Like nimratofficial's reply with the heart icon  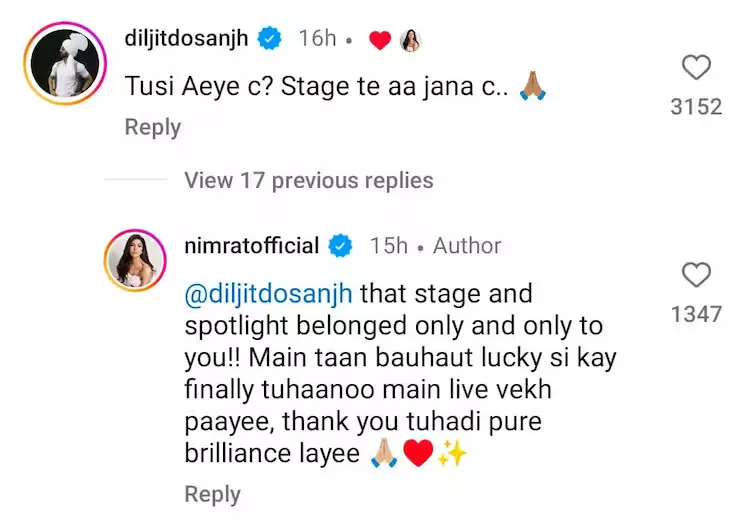point(696,275)
